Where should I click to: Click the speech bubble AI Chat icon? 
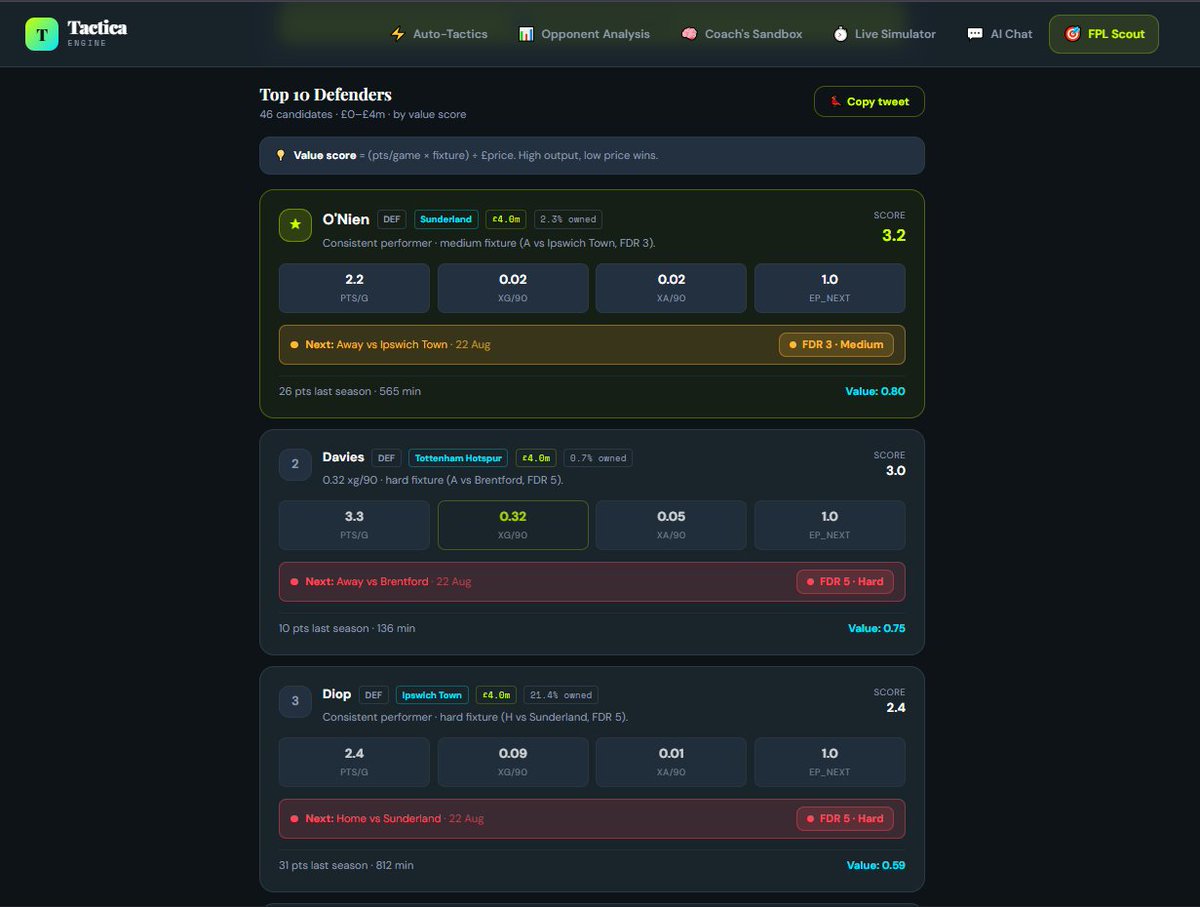coord(975,34)
